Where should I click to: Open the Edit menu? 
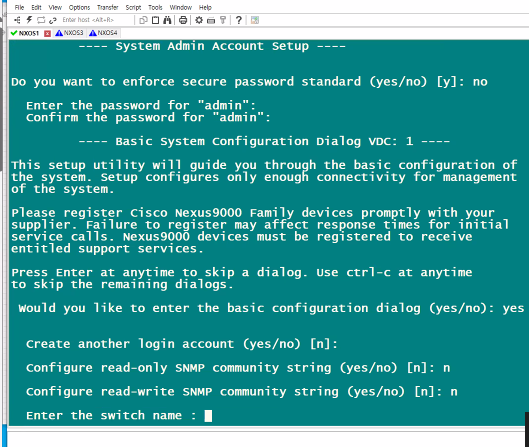click(36, 7)
